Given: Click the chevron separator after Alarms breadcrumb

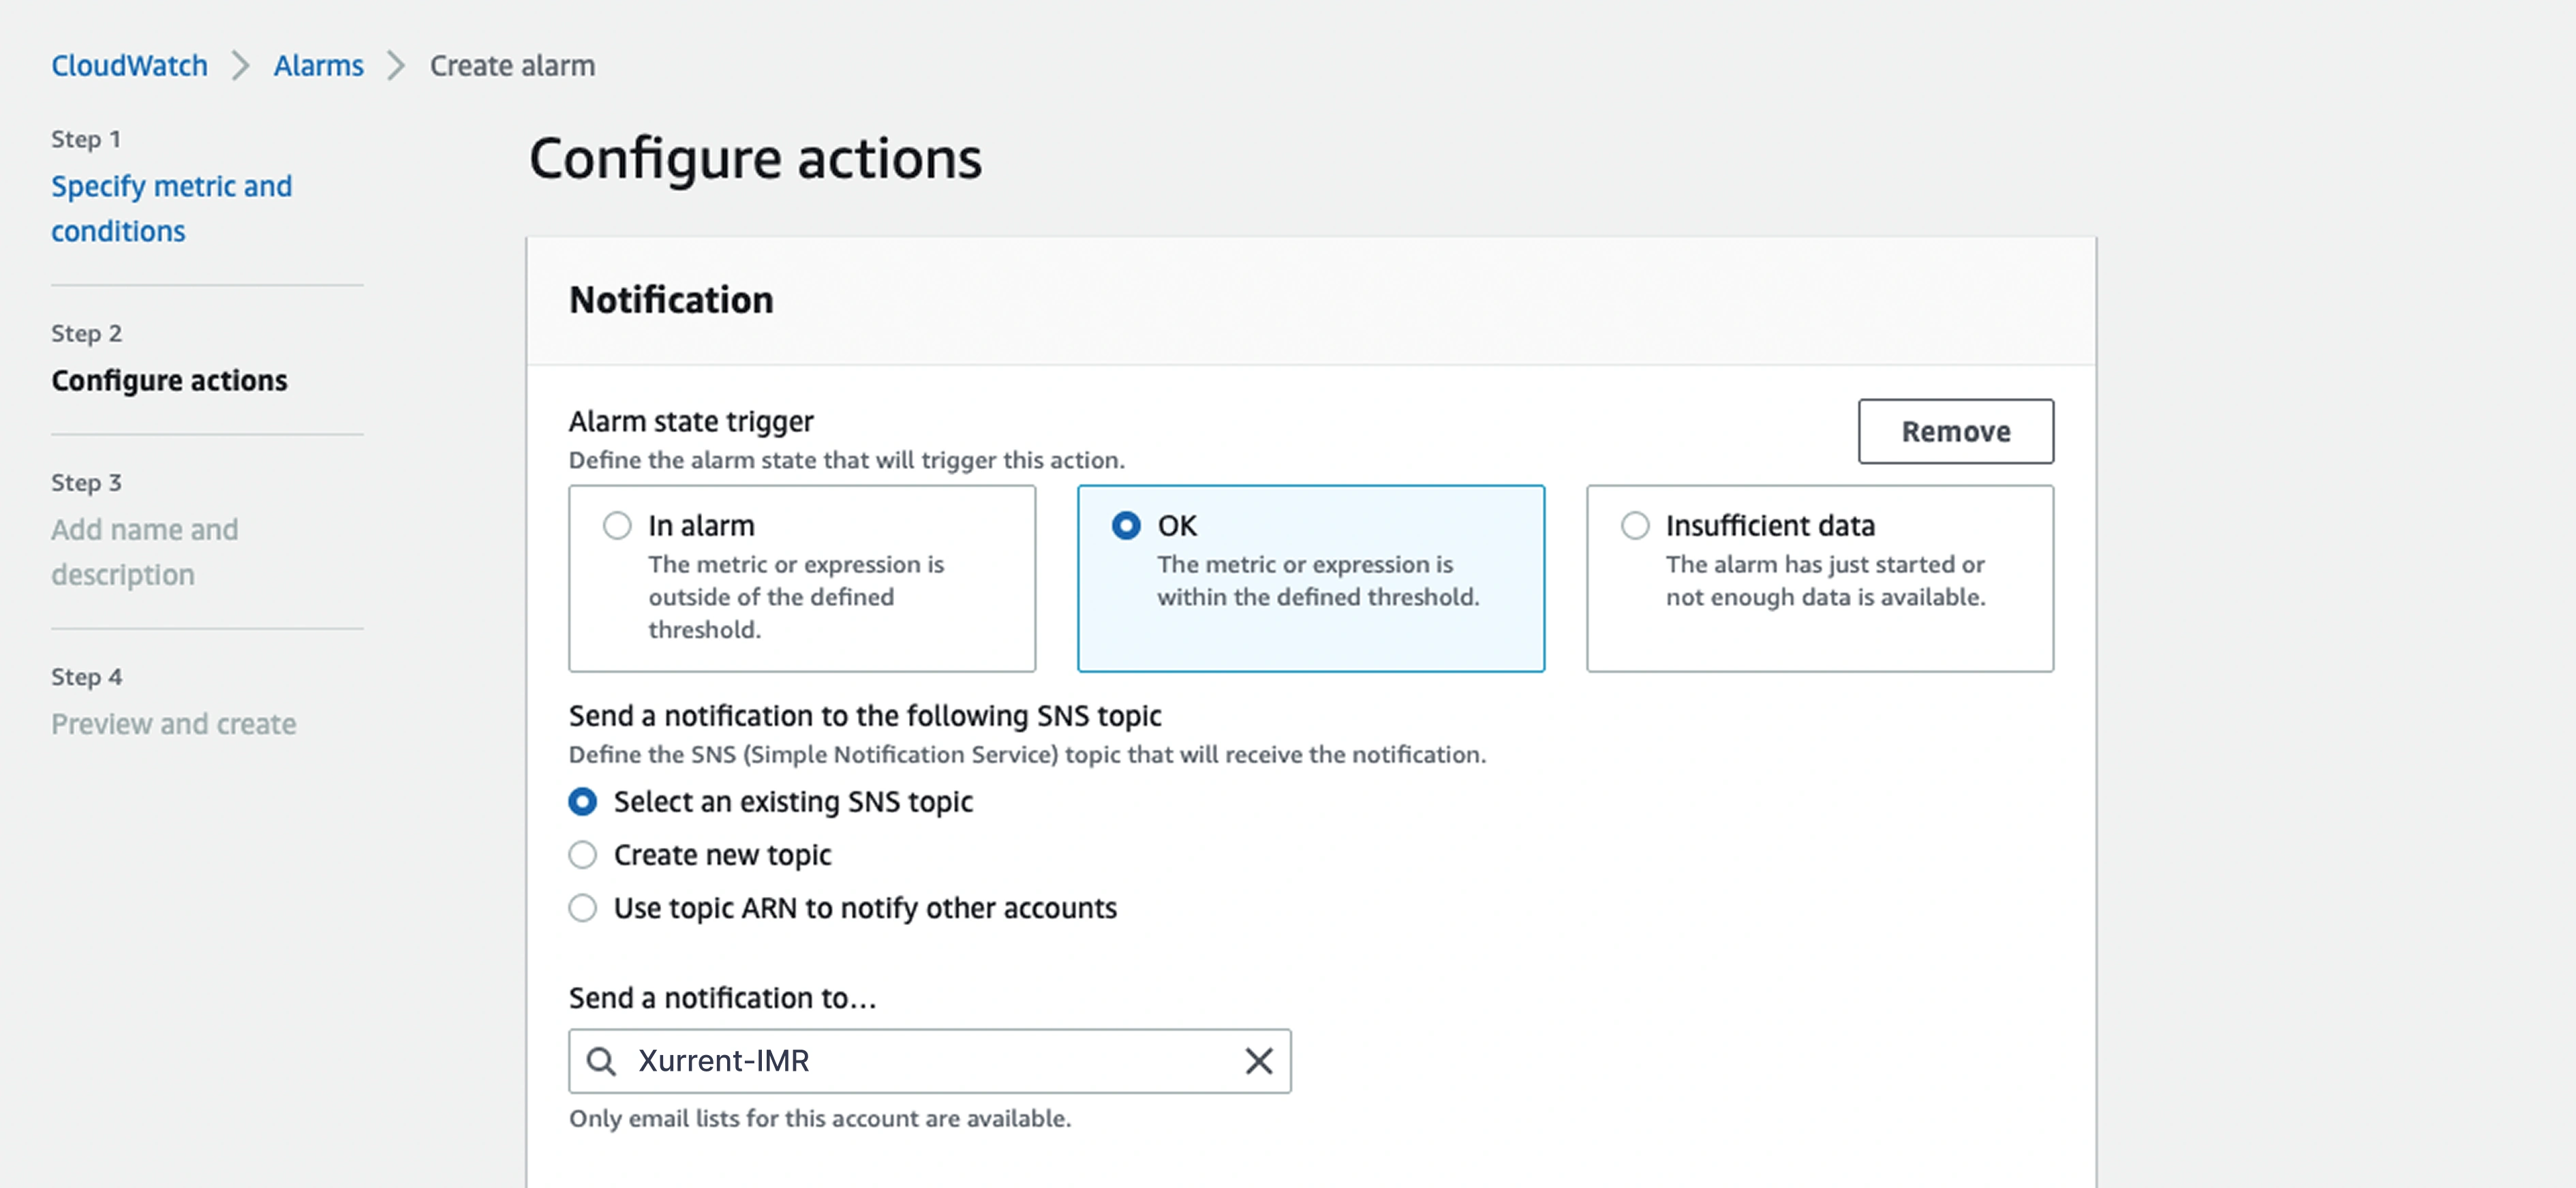Looking at the screenshot, I should (397, 66).
